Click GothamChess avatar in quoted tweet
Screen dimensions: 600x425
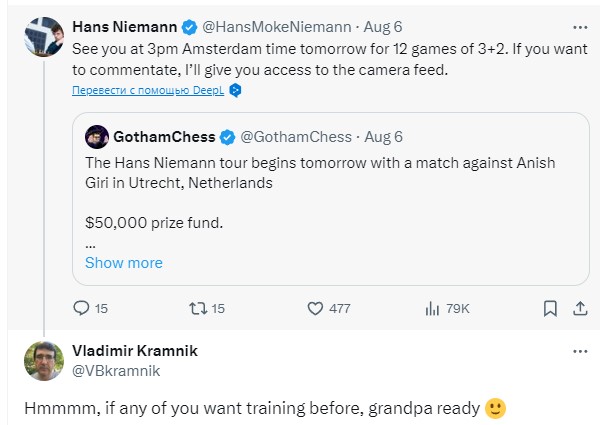(97, 136)
